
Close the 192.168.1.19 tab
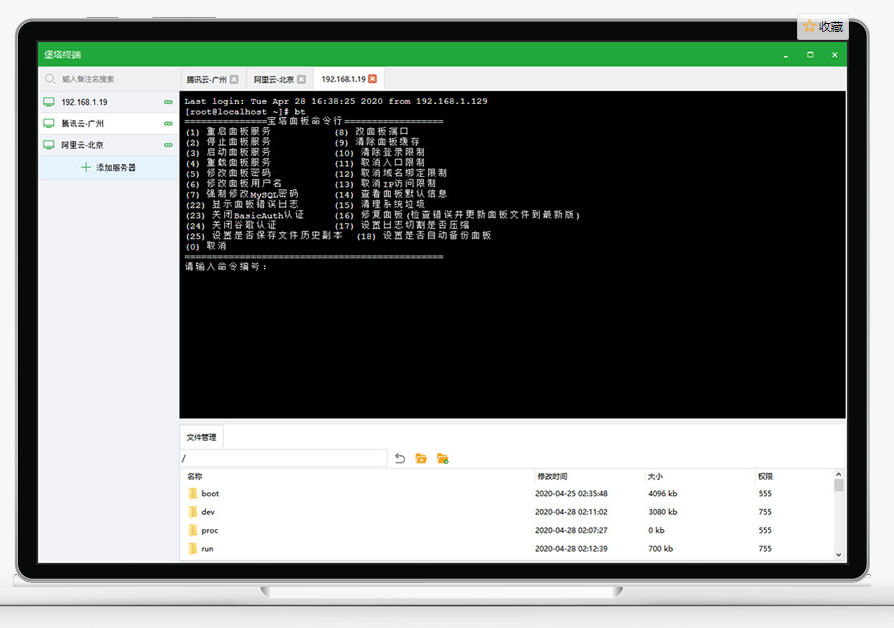point(372,79)
